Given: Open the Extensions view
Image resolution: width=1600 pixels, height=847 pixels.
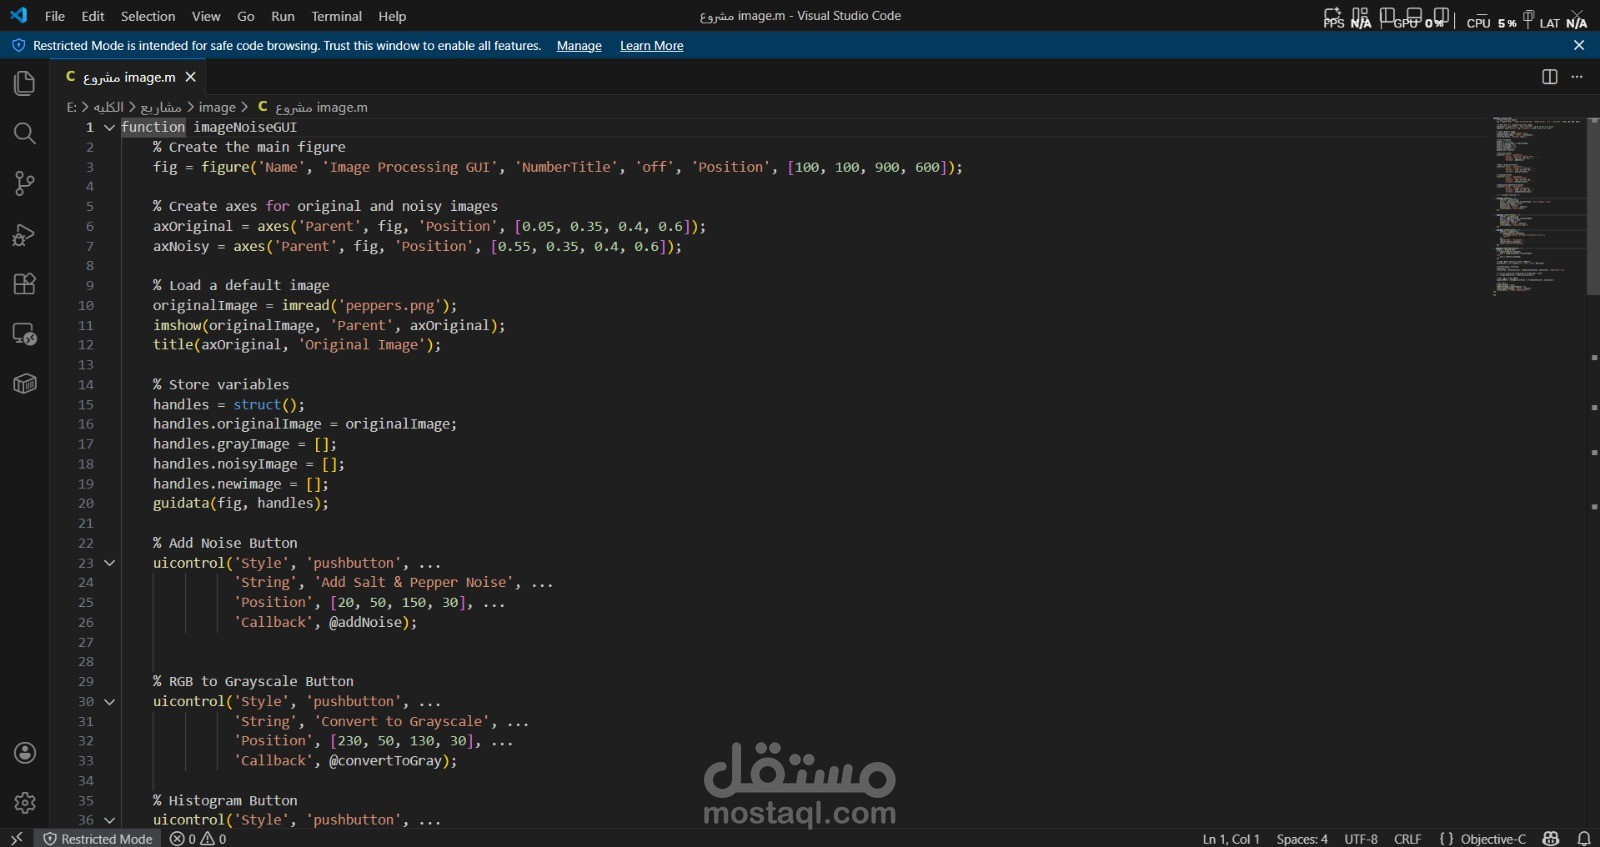Looking at the screenshot, I should tap(24, 284).
